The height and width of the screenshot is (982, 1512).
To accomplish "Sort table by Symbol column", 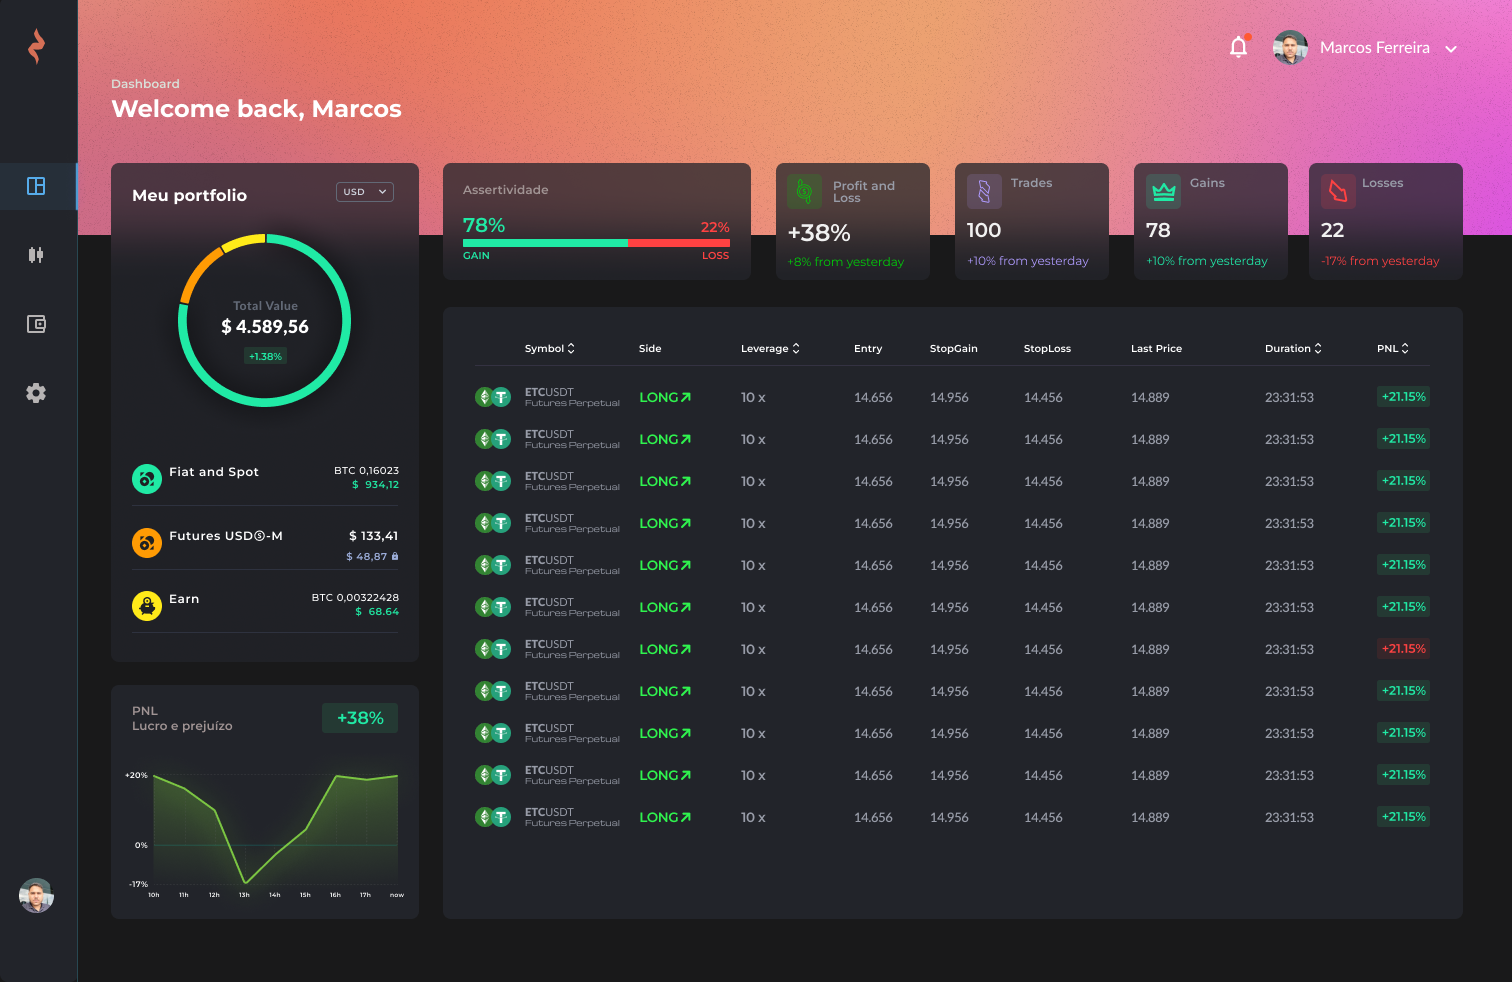I will pos(550,349).
